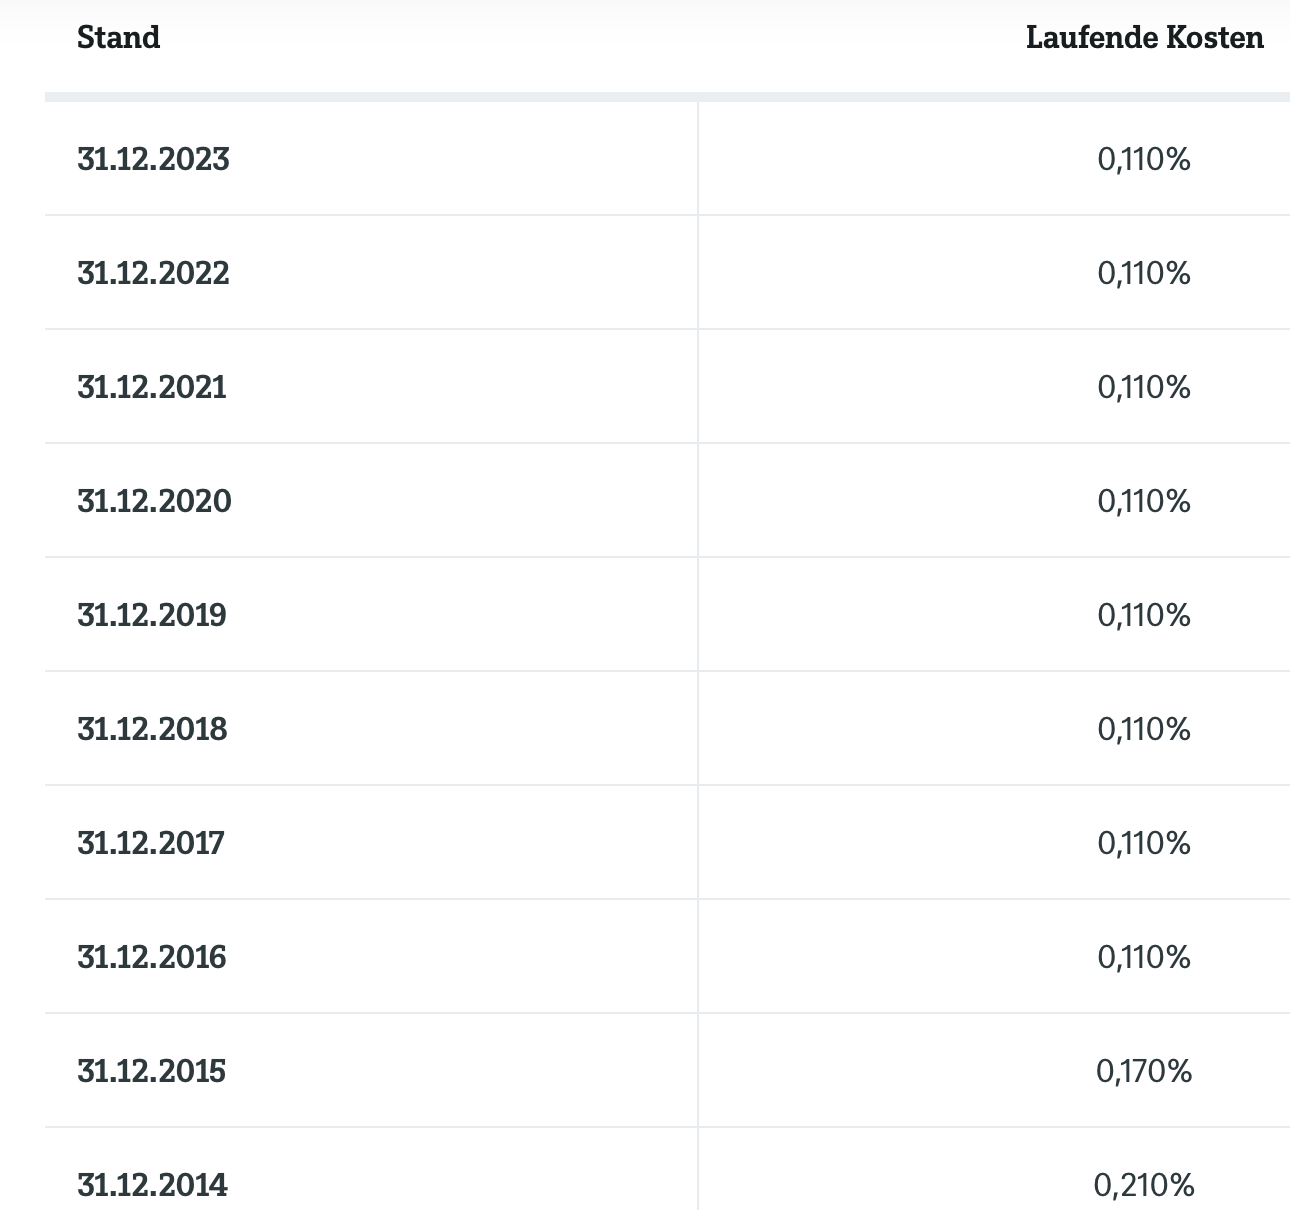Choose the 31.12.2018 row date
The height and width of the screenshot is (1210, 1290).
[152, 729]
